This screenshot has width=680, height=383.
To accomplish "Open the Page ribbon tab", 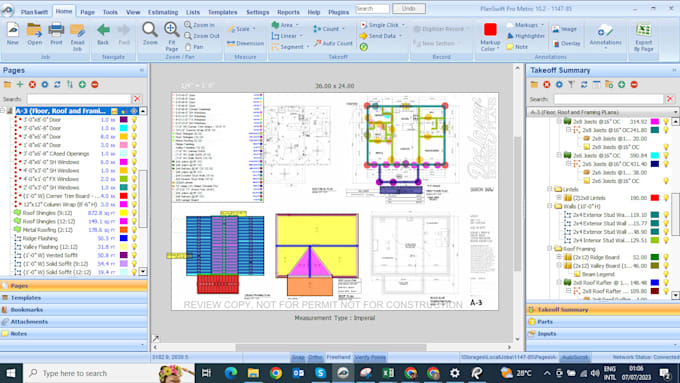I will 87,12.
